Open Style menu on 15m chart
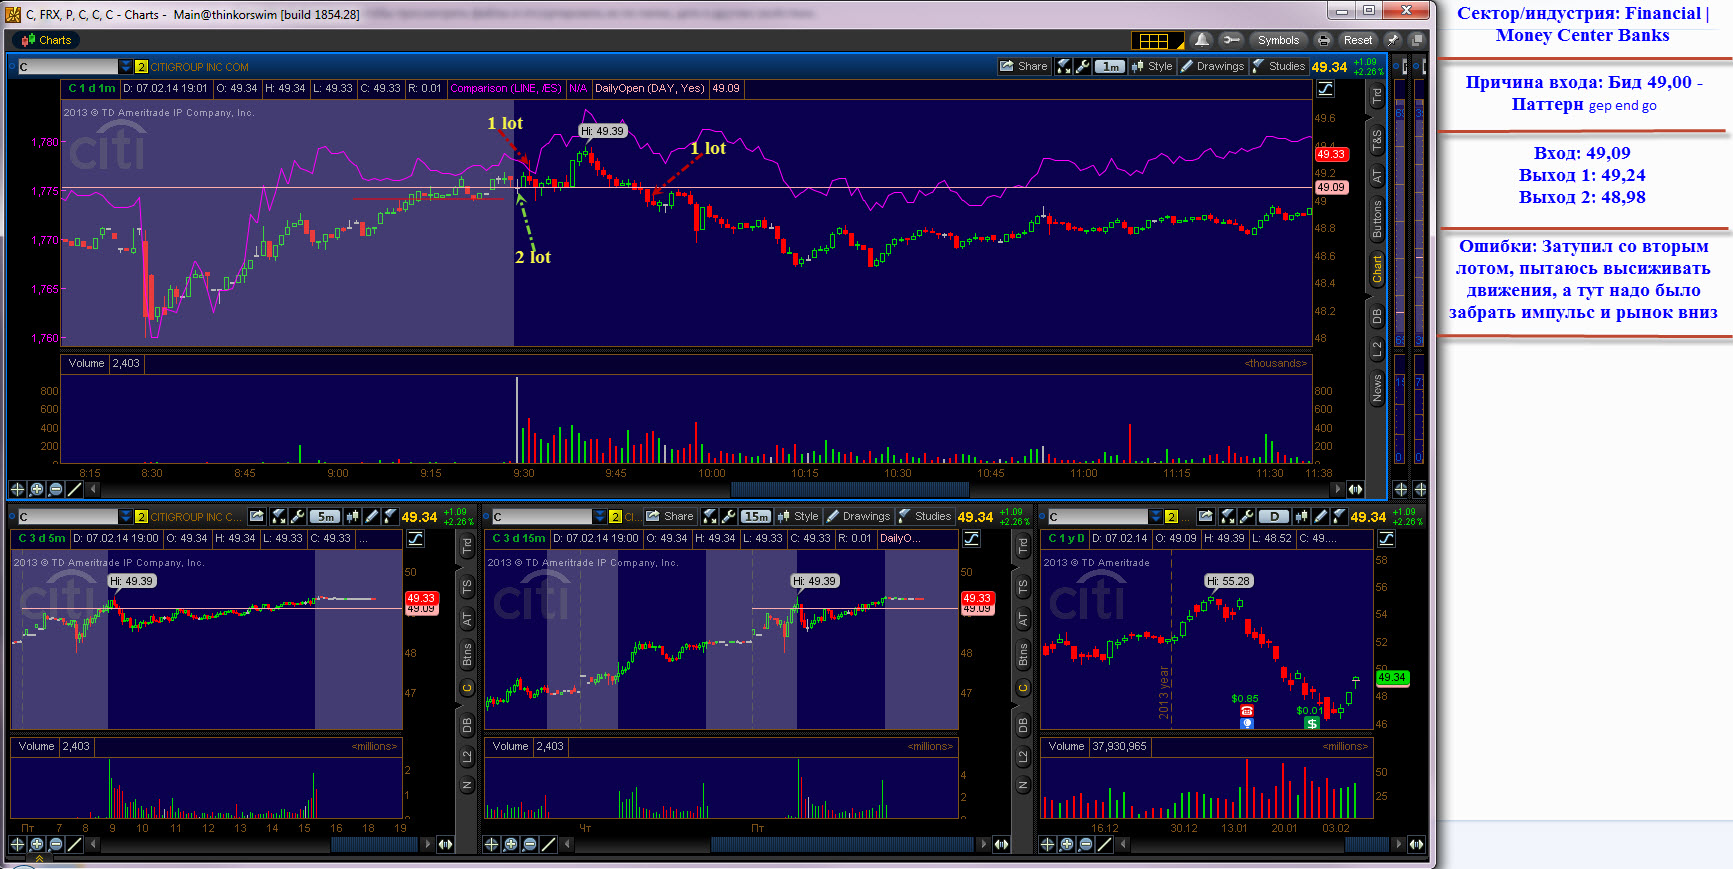 (x=798, y=516)
